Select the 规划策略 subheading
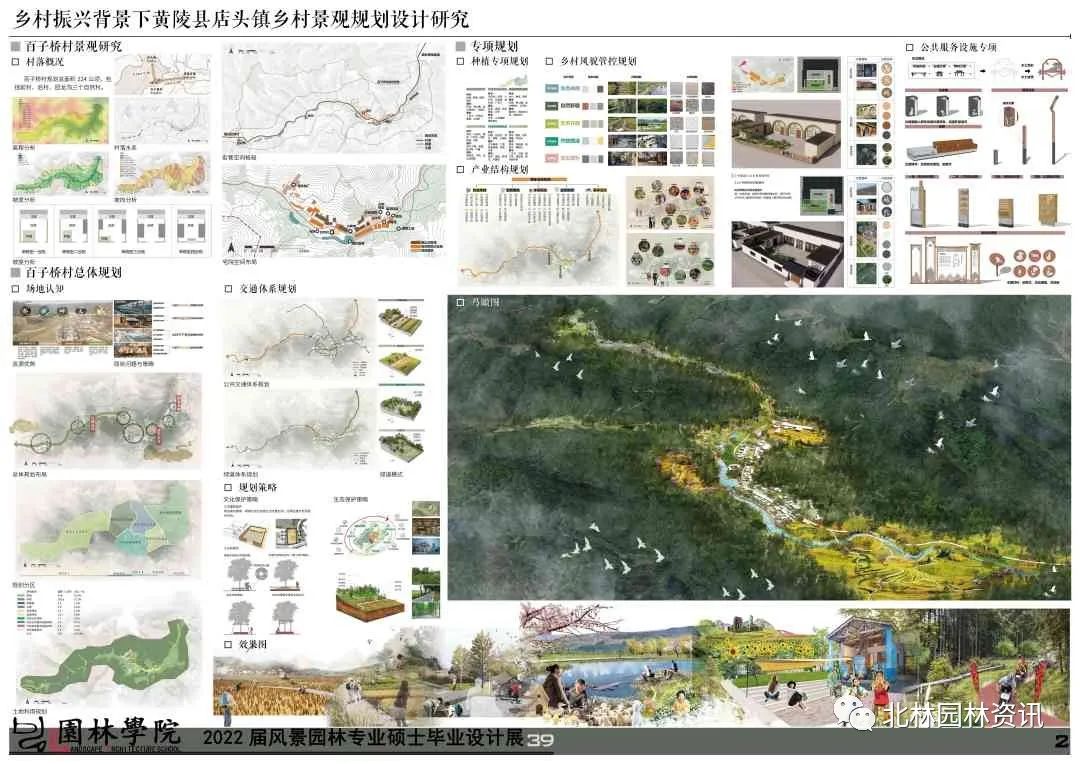Viewport: 1080px width, 764px height. point(258,487)
